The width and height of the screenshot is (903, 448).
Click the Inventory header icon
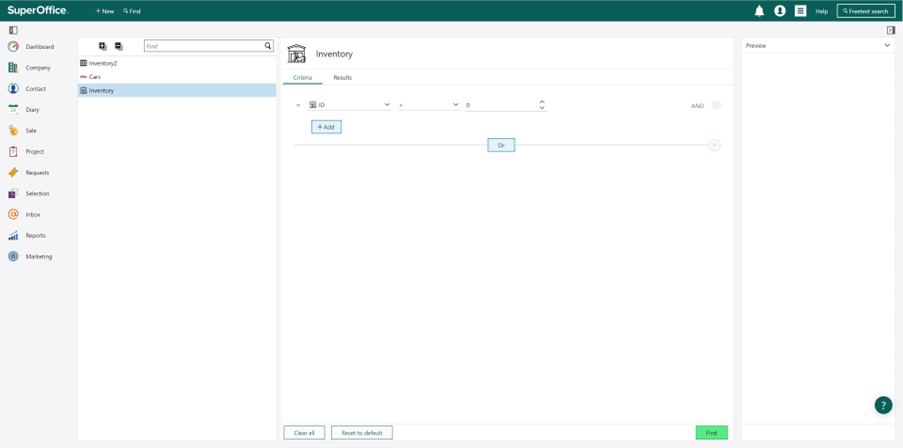point(297,53)
